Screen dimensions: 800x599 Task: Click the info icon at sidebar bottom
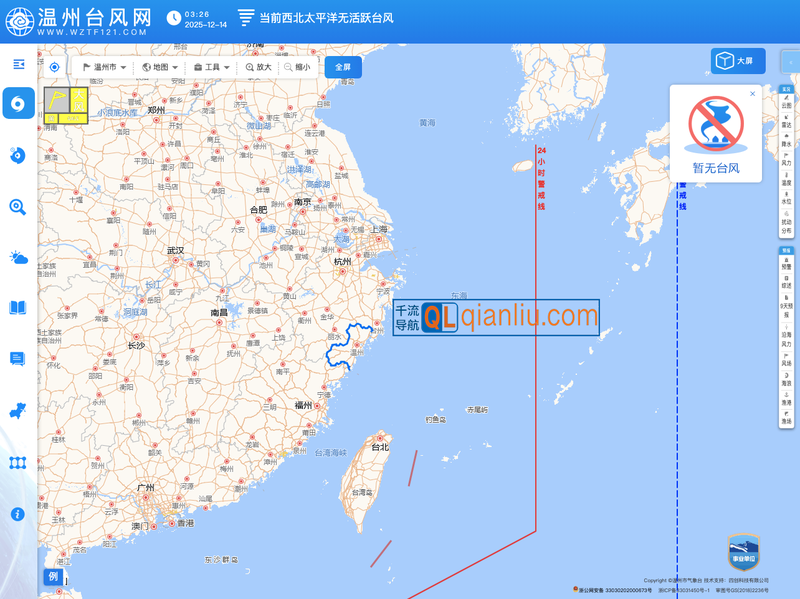tap(18, 514)
